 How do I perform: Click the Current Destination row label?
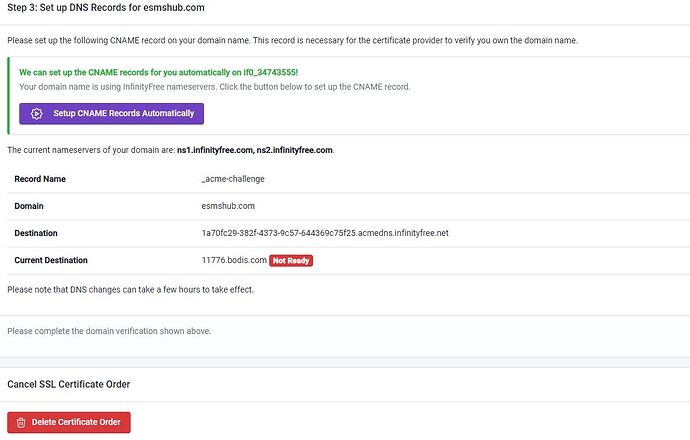51,260
